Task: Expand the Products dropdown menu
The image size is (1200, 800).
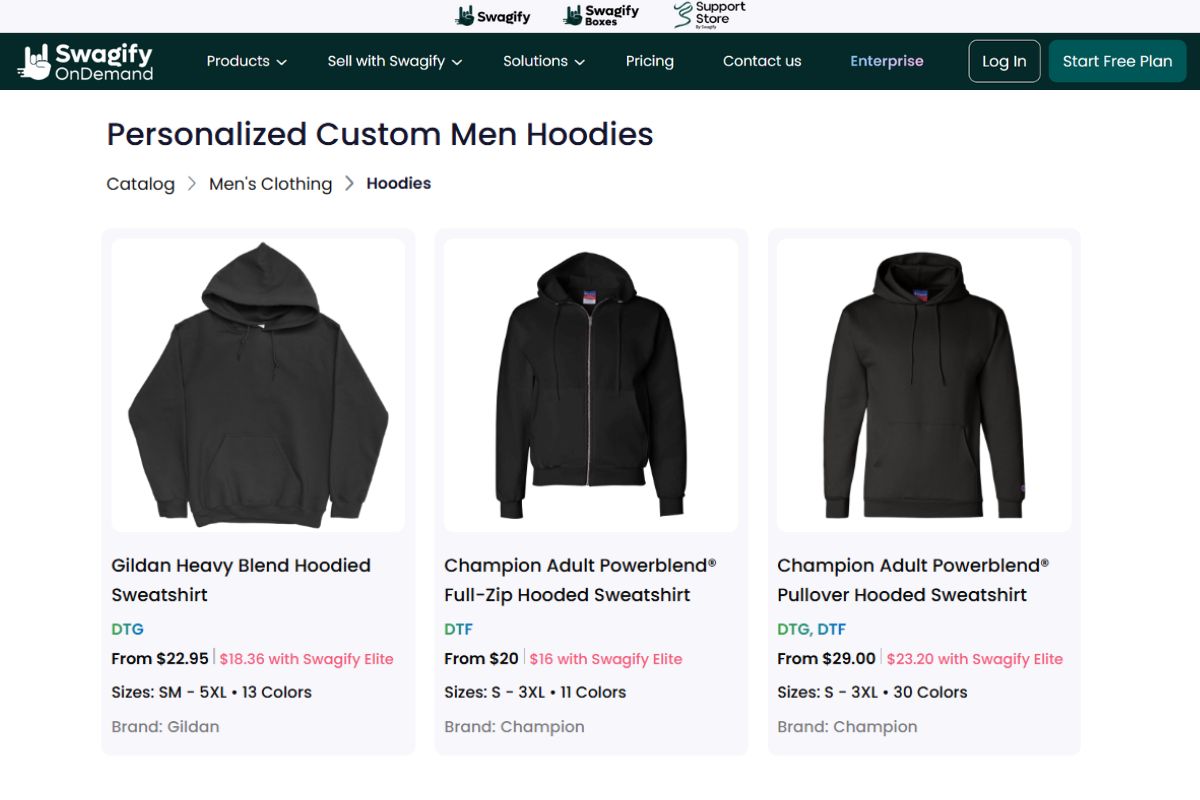Action: point(246,61)
